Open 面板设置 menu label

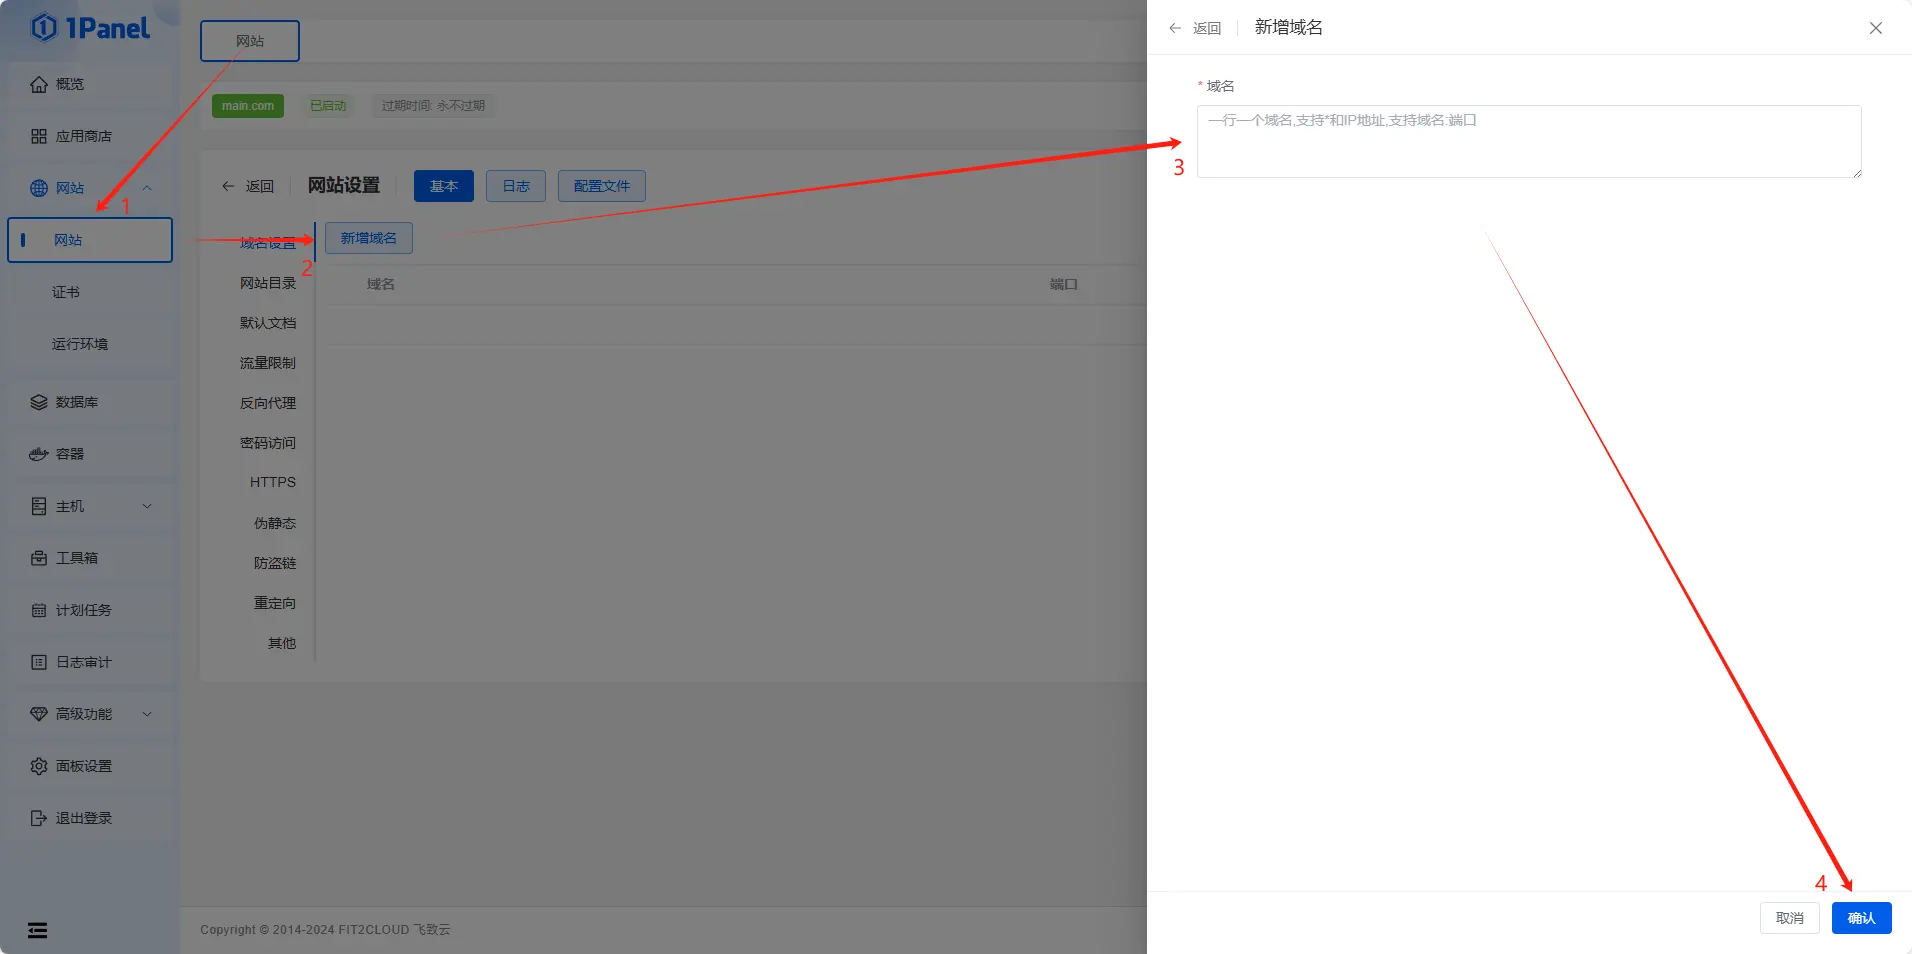click(84, 766)
